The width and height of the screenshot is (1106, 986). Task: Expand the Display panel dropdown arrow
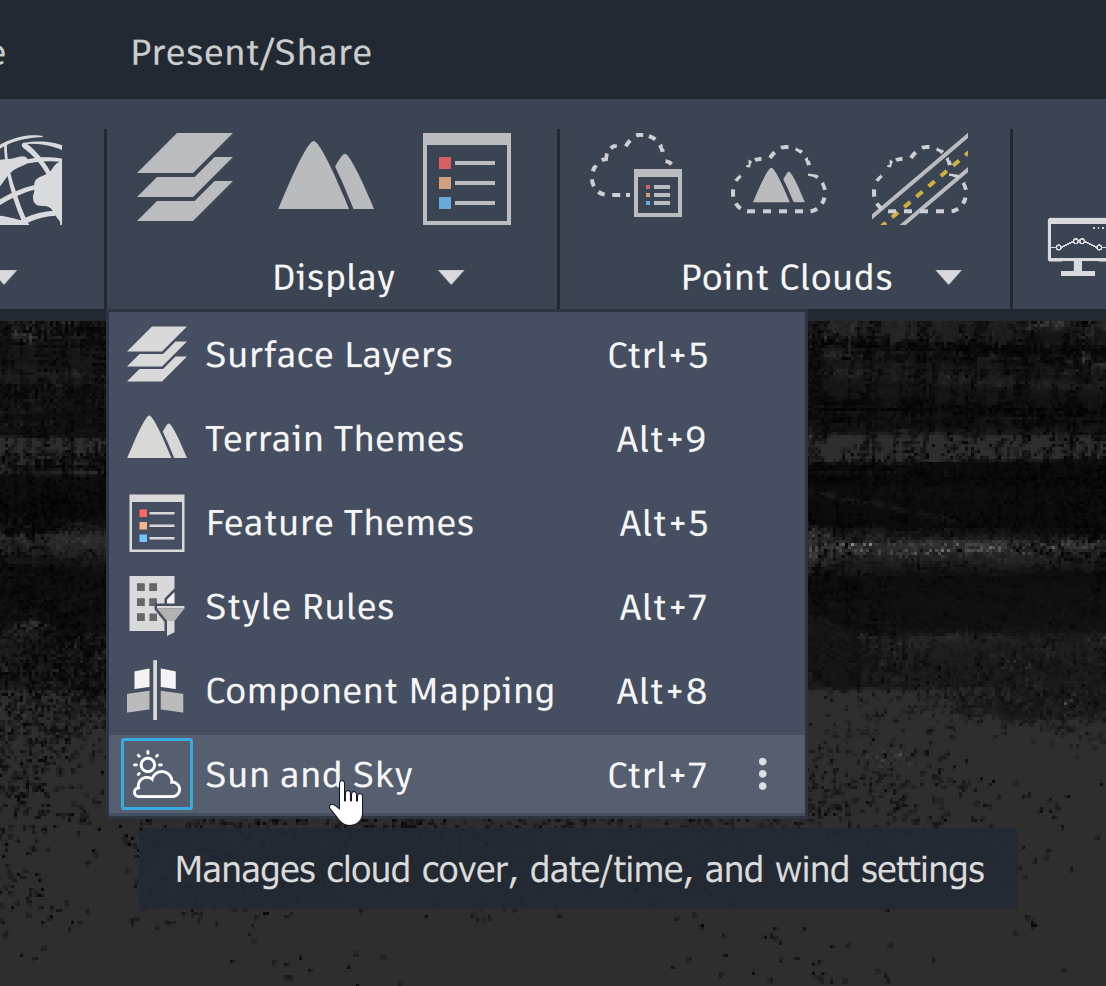coord(451,277)
